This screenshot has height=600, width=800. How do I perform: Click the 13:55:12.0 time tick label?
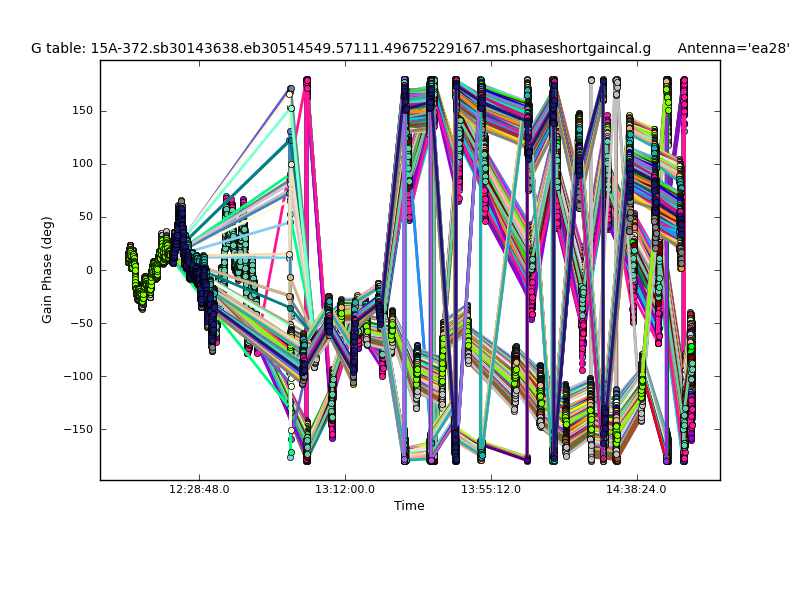tap(491, 490)
